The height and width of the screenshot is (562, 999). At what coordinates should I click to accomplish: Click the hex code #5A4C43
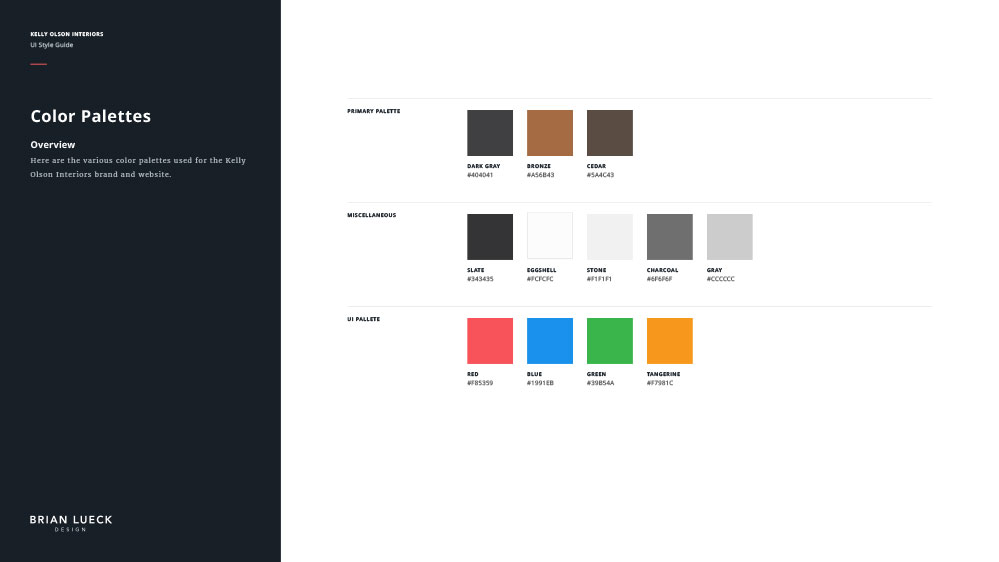600,175
